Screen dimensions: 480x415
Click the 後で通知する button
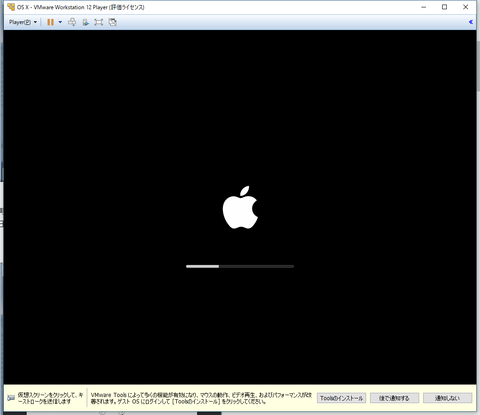coord(394,398)
